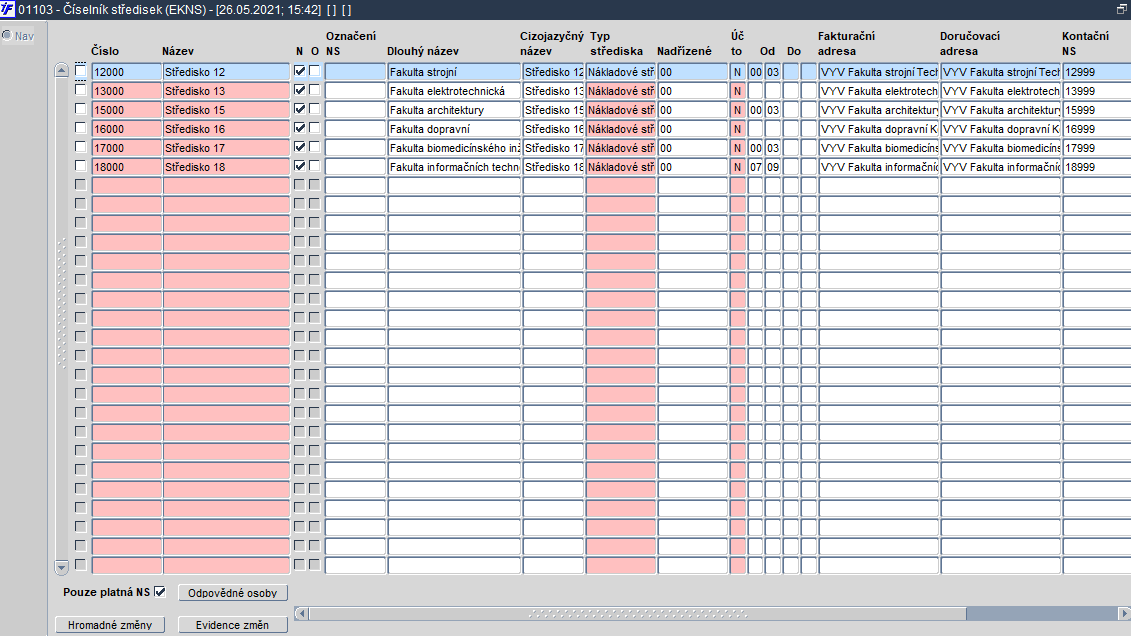
Task: Restore window using title bar restore icon
Action: coord(1122,9)
